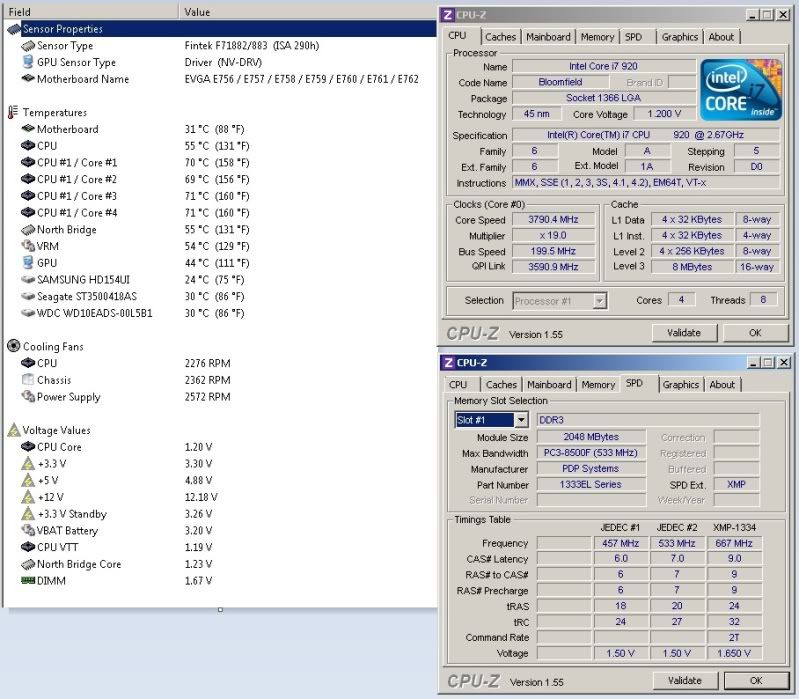Open Memory tab in upper CPU-Z window
Screen dimensions: 799x699
(597, 37)
